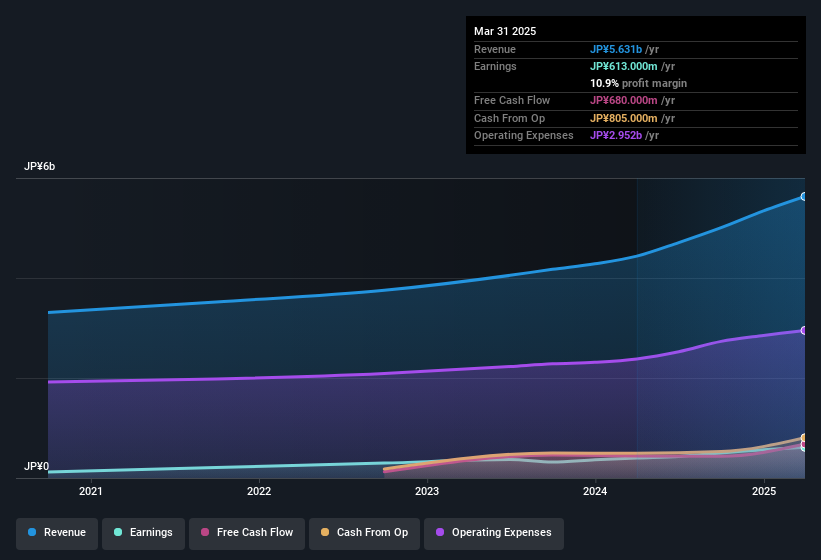
Task: Click the 2023 x-axis label
Action: click(x=427, y=491)
